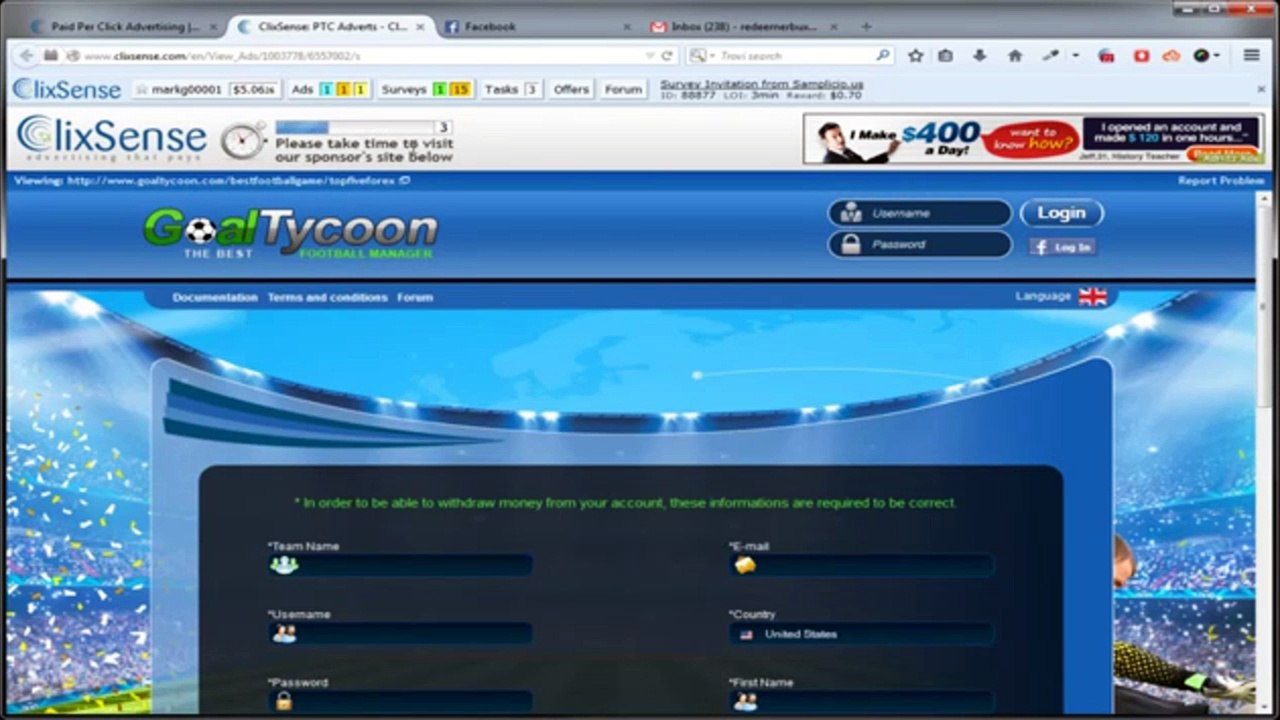Click the Facebook Log In button

(x=1063, y=246)
